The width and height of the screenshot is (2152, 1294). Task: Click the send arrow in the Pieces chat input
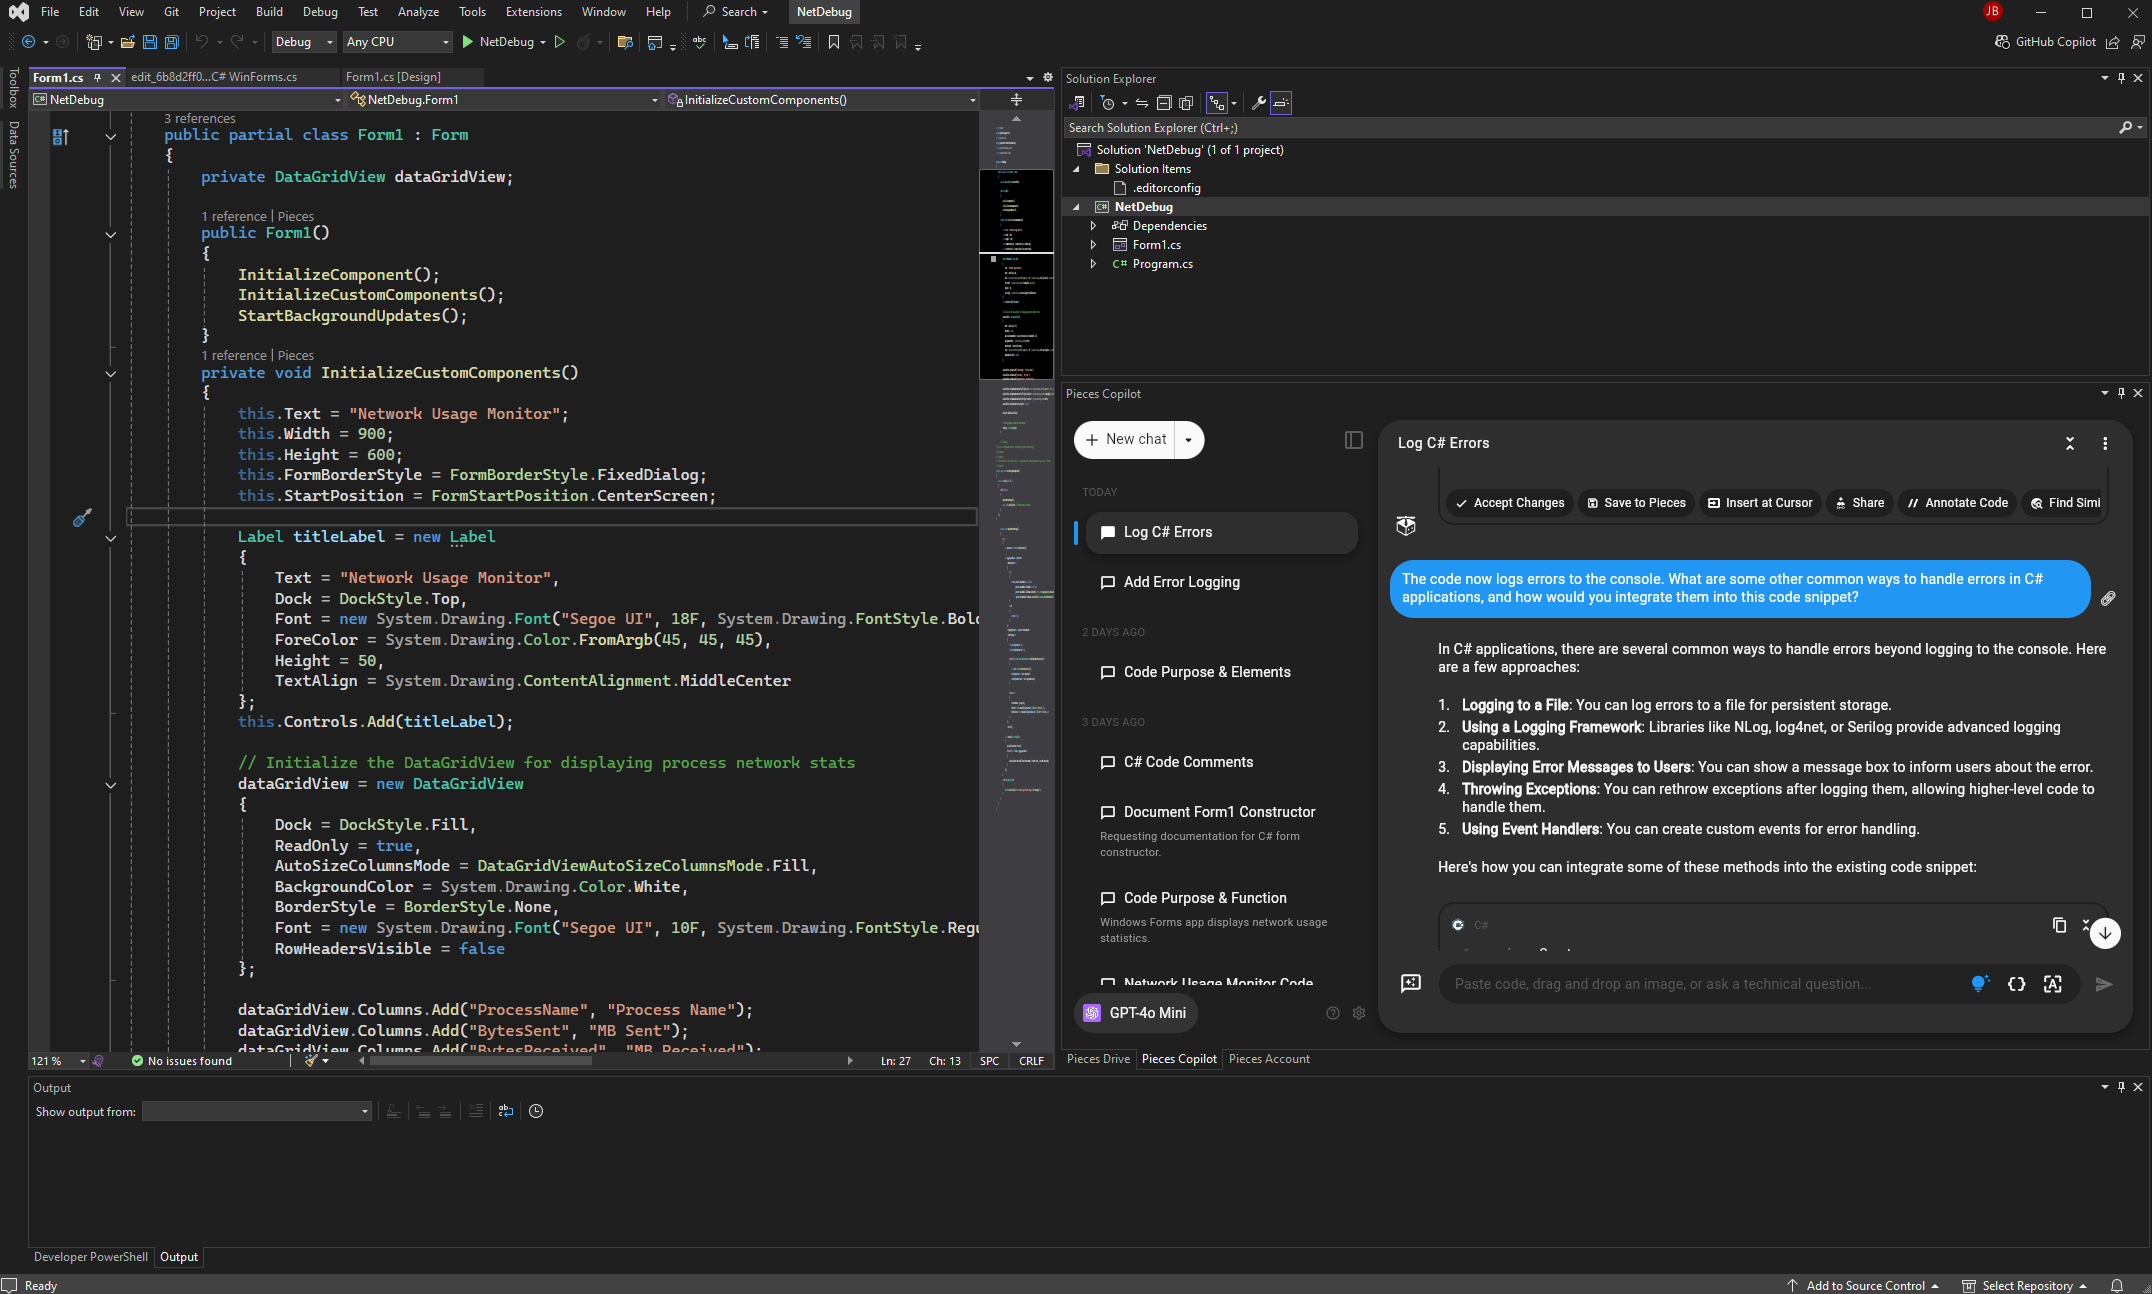(2103, 984)
